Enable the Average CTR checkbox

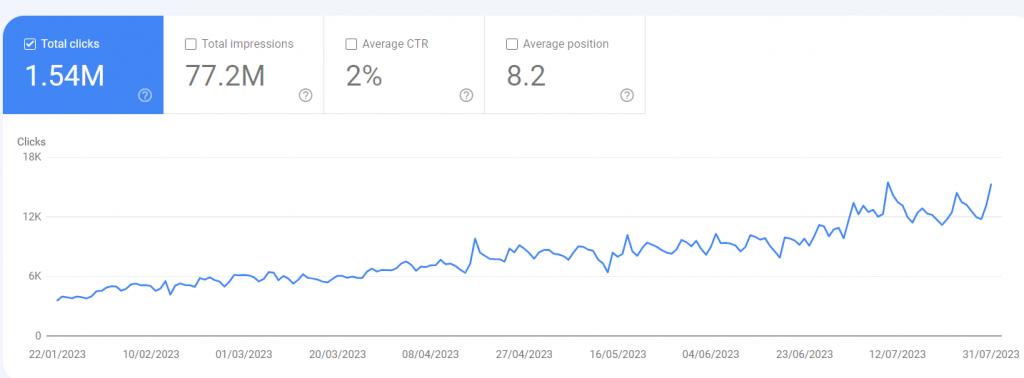click(351, 44)
